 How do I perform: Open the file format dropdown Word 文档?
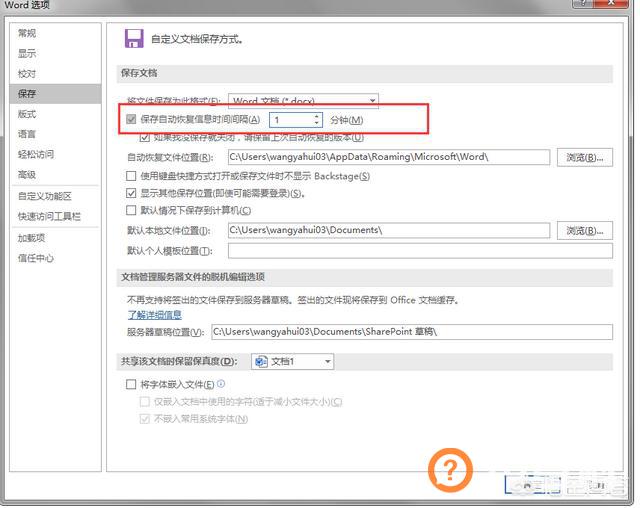303,100
